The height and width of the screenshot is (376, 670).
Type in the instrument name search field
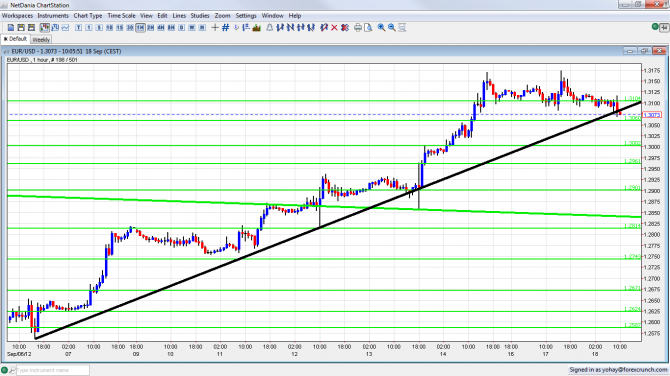pos(53,370)
